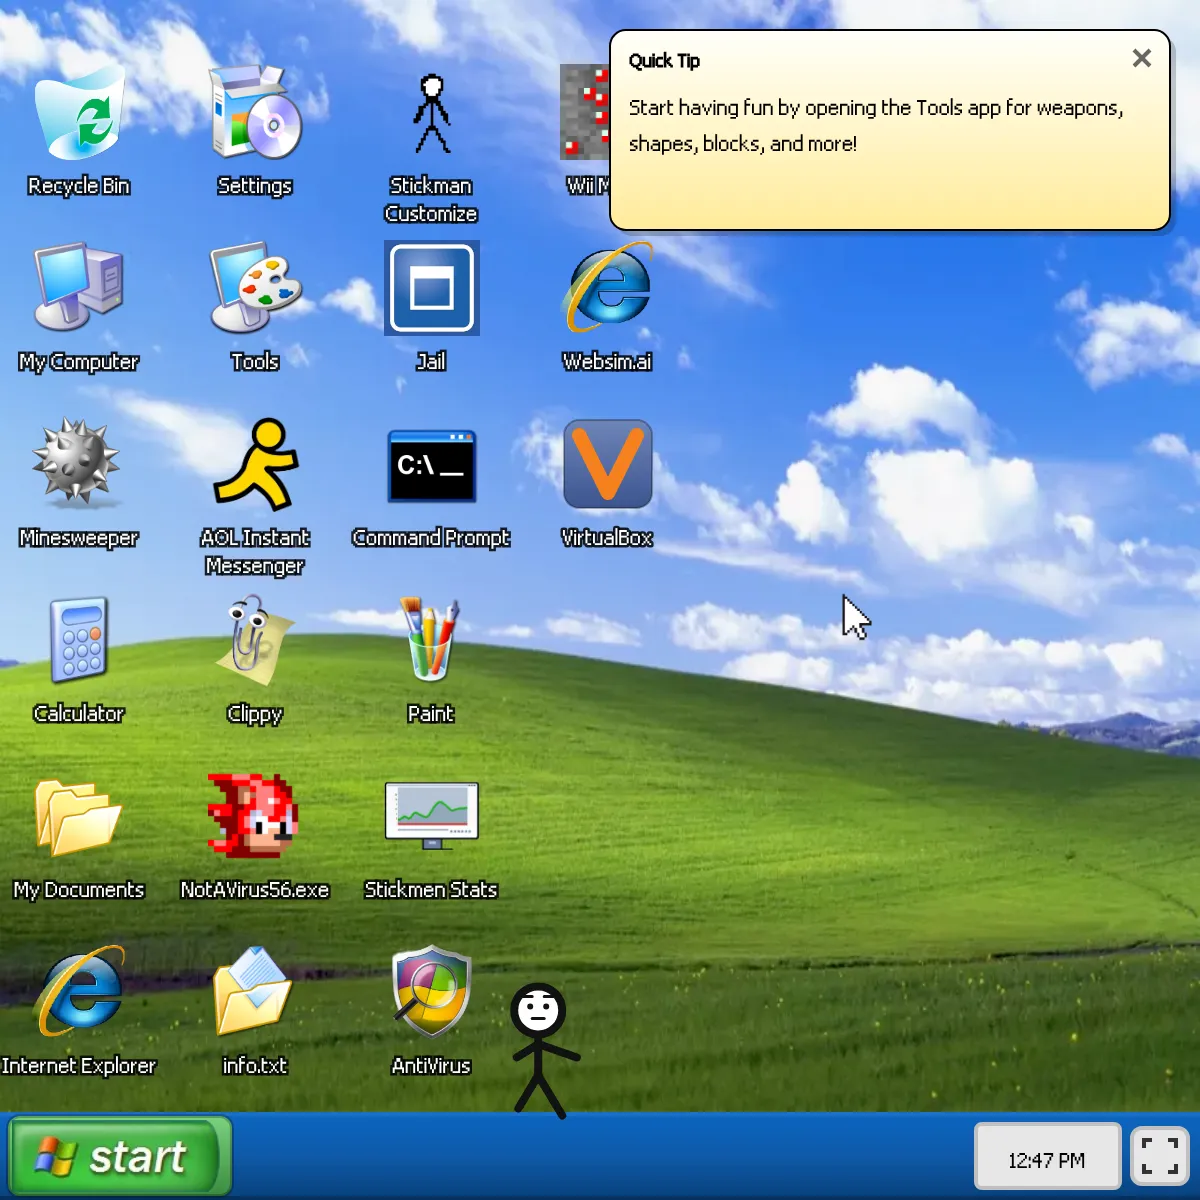Screen dimensions: 1200x1200
Task: Open Stickmen Stats monitor
Action: (431, 817)
